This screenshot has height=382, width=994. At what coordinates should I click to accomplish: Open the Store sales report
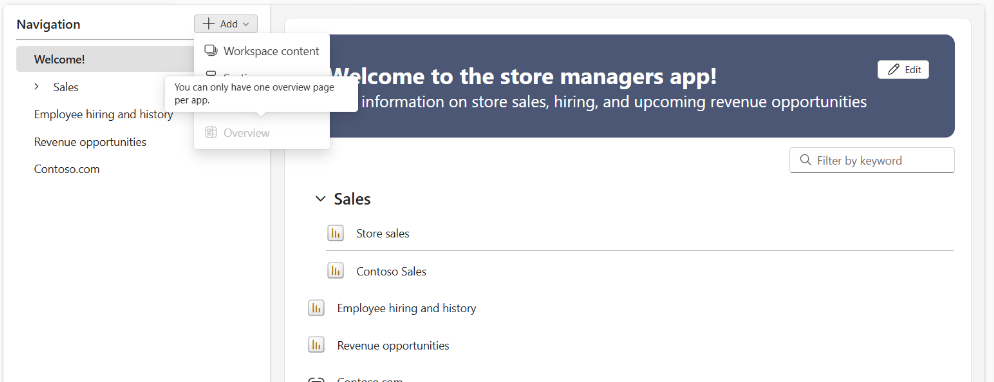pyautogui.click(x=383, y=234)
